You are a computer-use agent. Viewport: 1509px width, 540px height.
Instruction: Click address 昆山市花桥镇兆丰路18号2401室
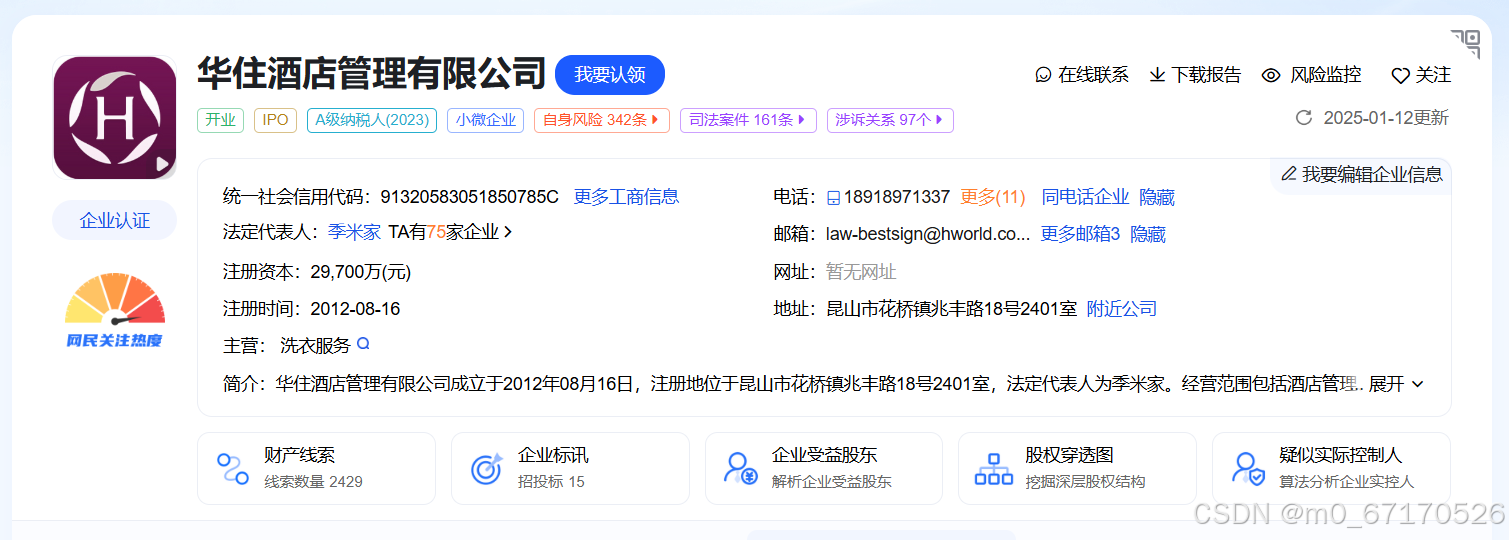[952, 309]
